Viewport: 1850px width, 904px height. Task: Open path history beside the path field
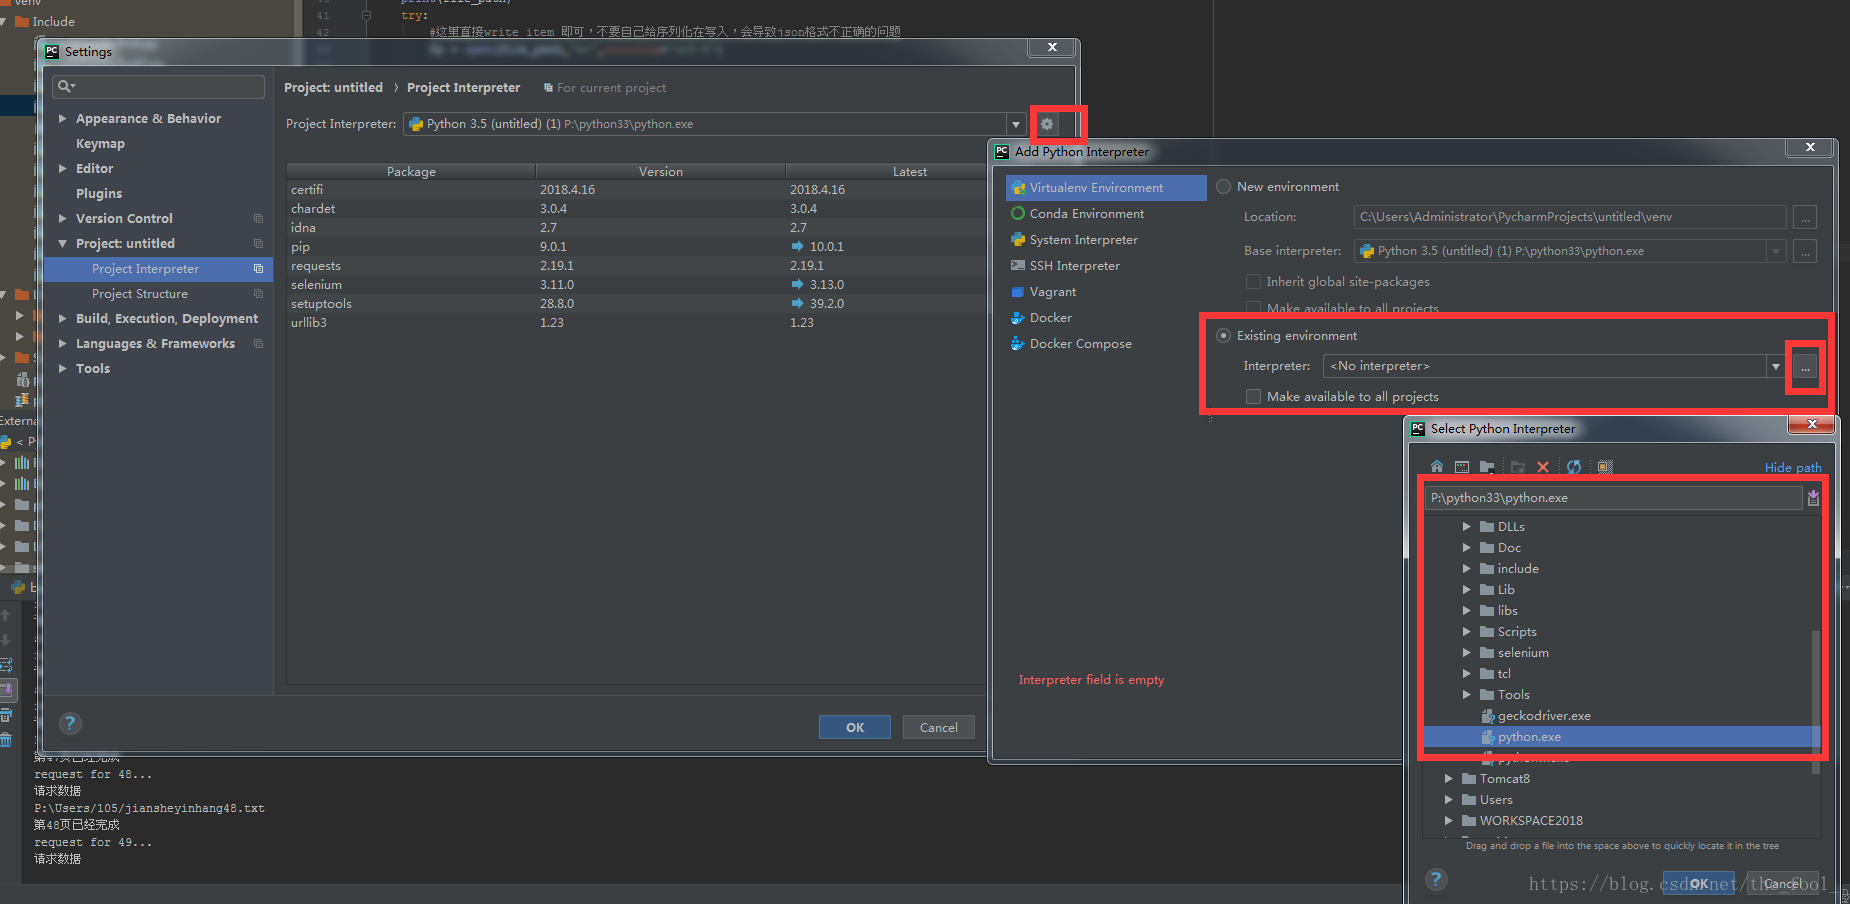pos(1813,498)
